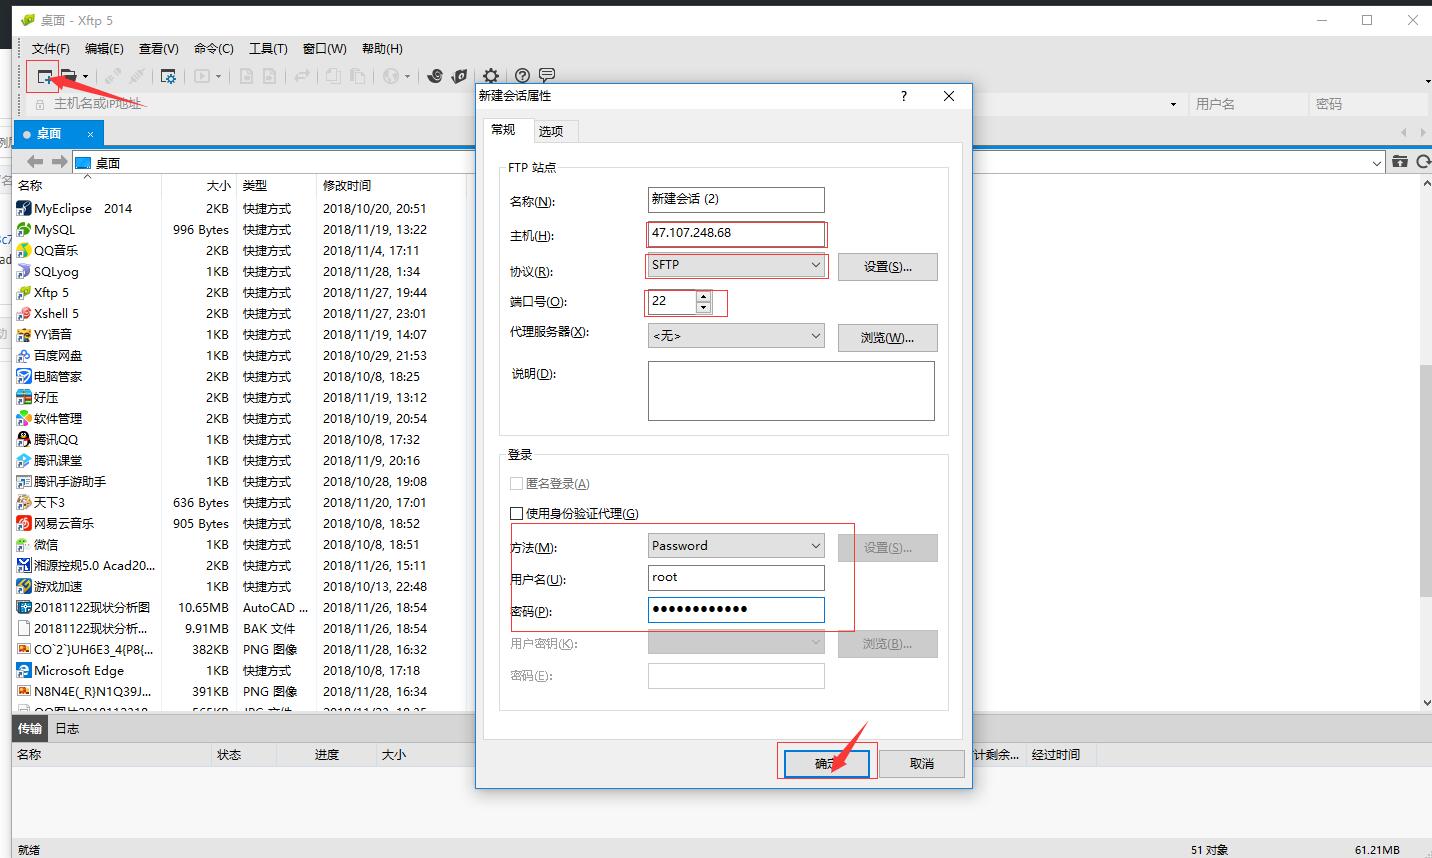Viewport: 1432px width, 858px height.
Task: Click the leaf-book icon next to Xshell icon
Action: tap(459, 76)
